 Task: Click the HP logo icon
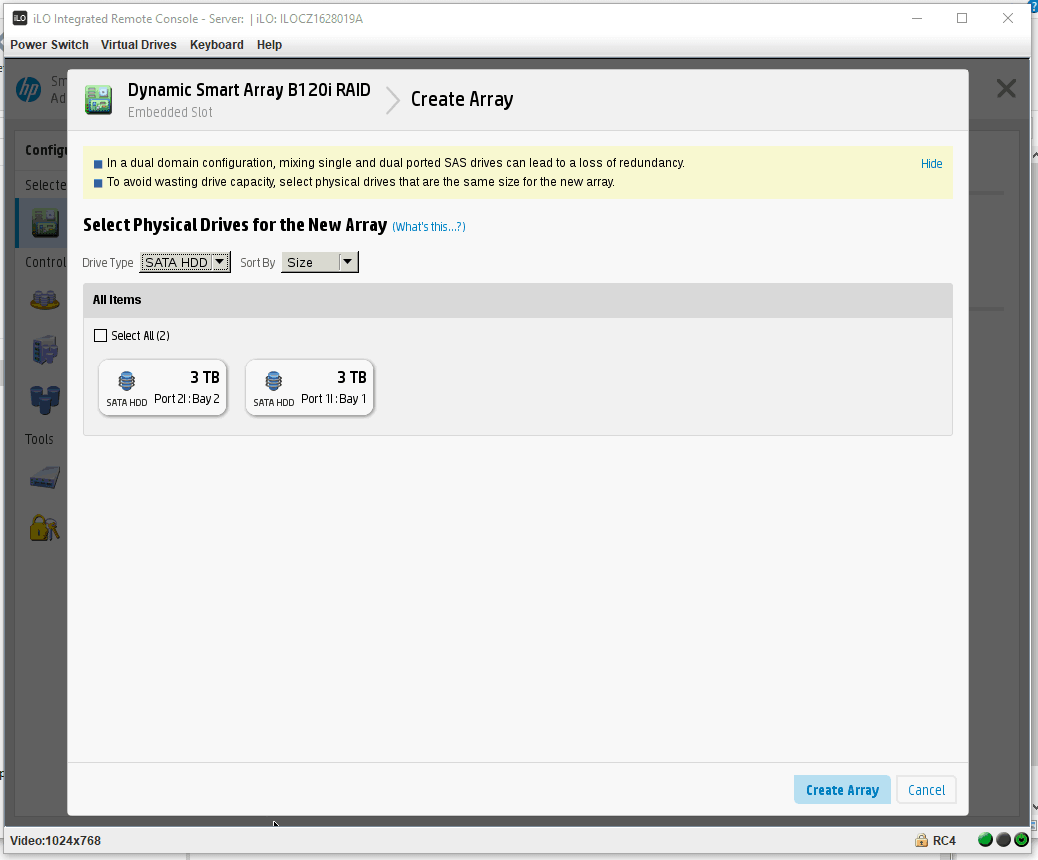[28, 89]
